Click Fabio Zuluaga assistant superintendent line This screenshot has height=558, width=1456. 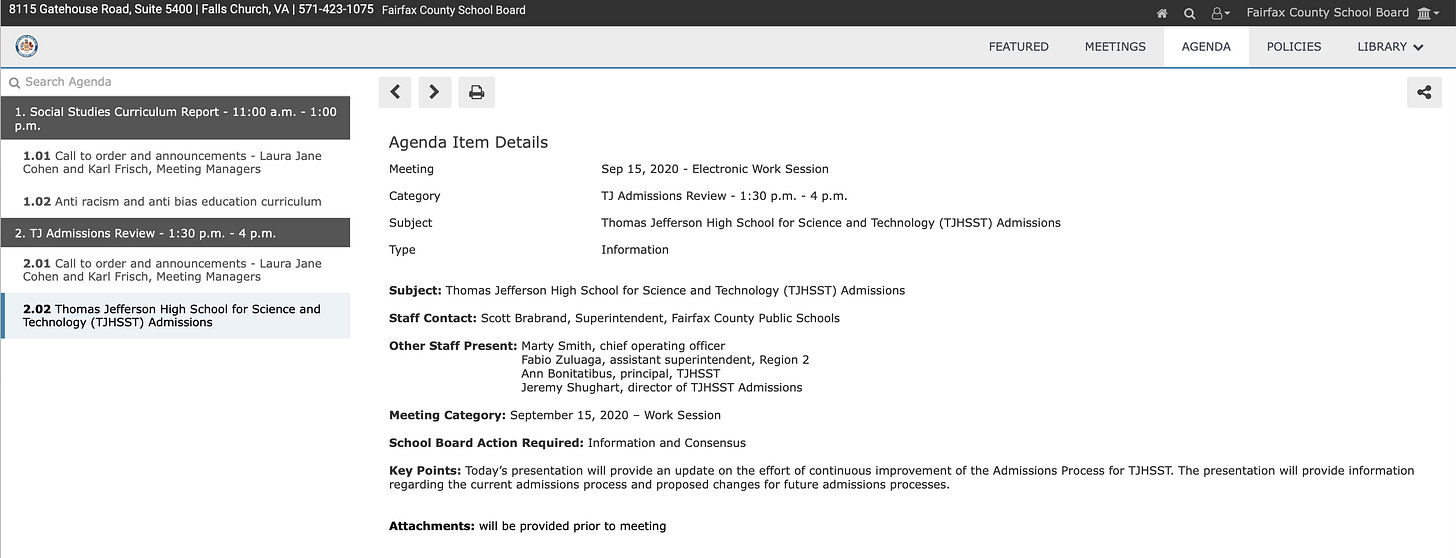click(x=665, y=360)
